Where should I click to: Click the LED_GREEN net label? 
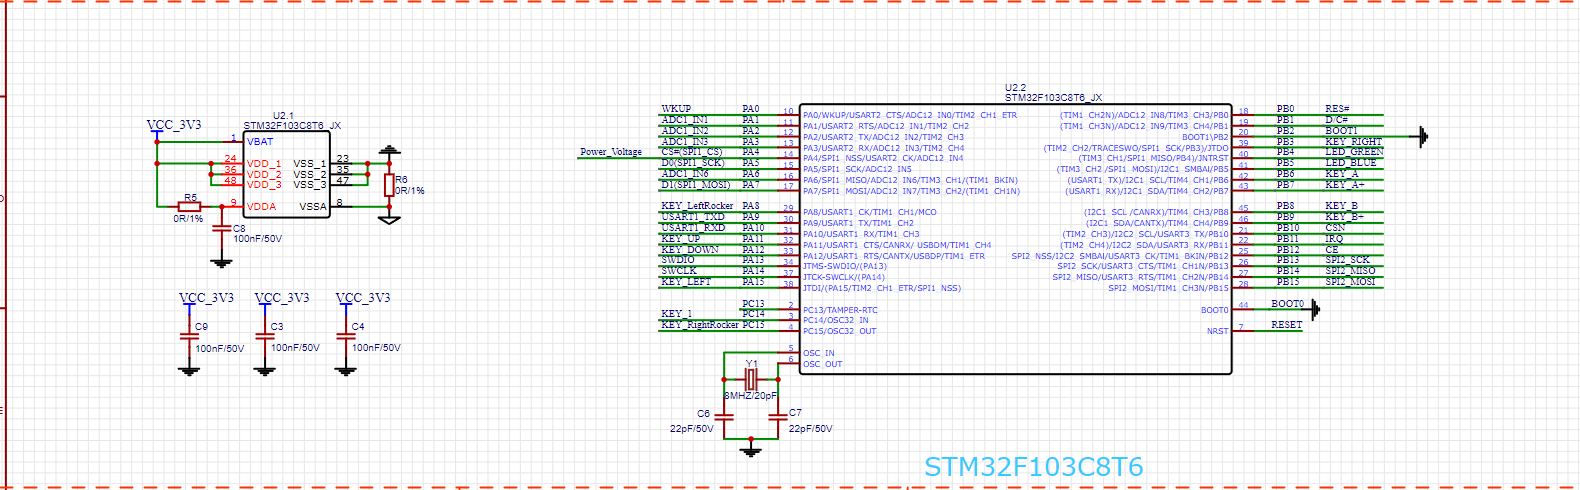pyautogui.click(x=1355, y=152)
